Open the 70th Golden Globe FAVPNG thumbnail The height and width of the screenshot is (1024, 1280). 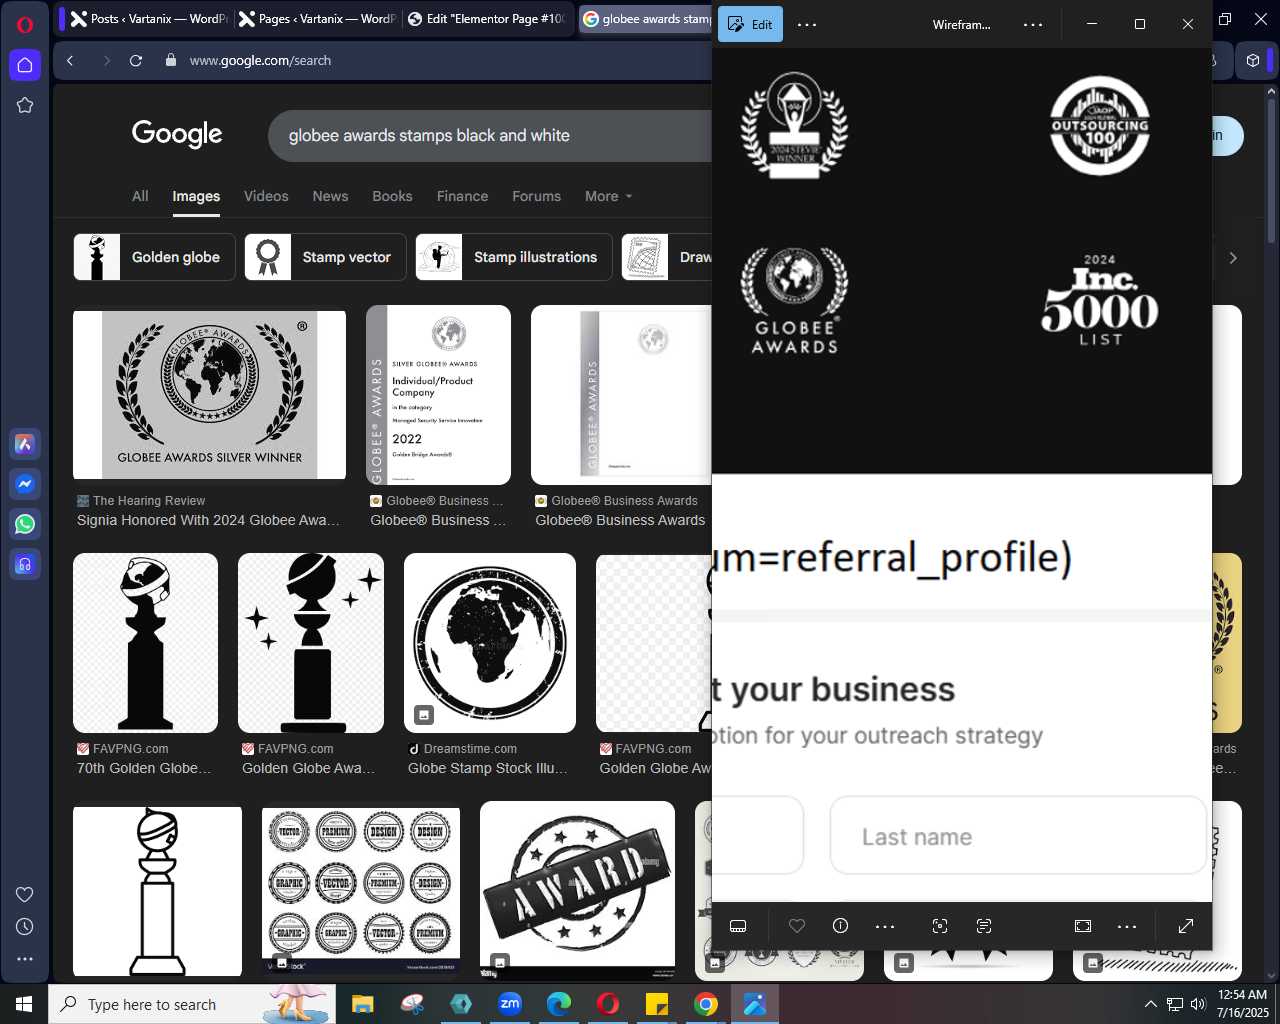[x=145, y=643]
